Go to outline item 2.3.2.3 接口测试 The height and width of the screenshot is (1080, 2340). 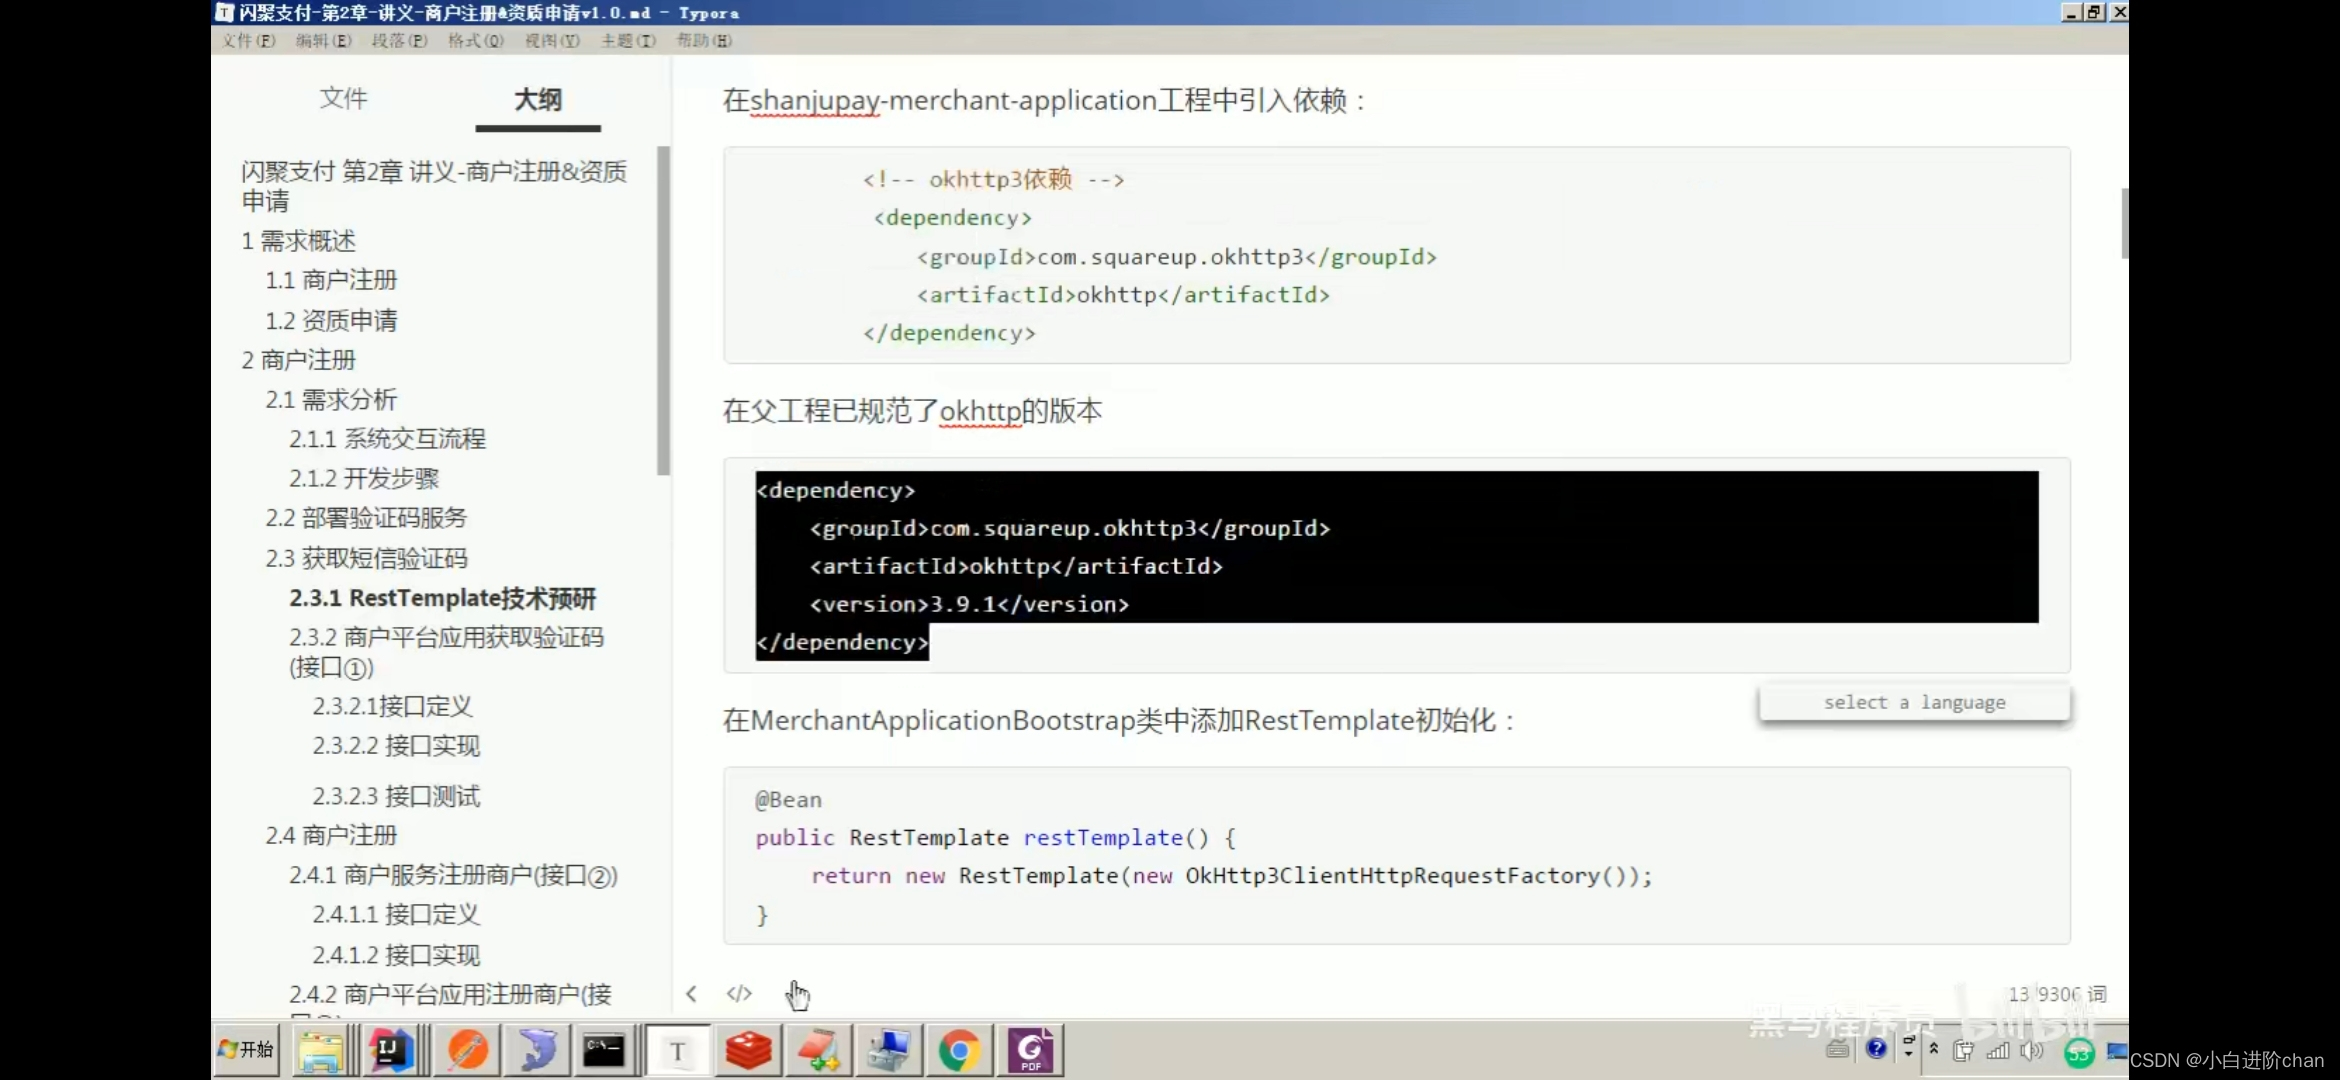point(396,796)
